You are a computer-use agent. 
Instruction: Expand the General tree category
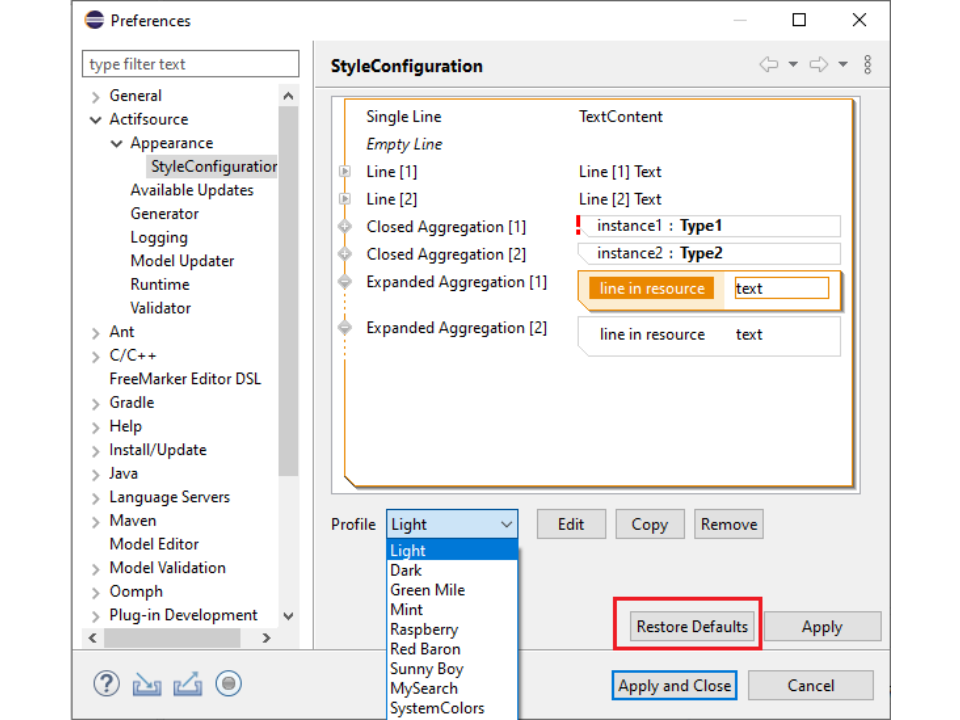pyautogui.click(x=96, y=97)
